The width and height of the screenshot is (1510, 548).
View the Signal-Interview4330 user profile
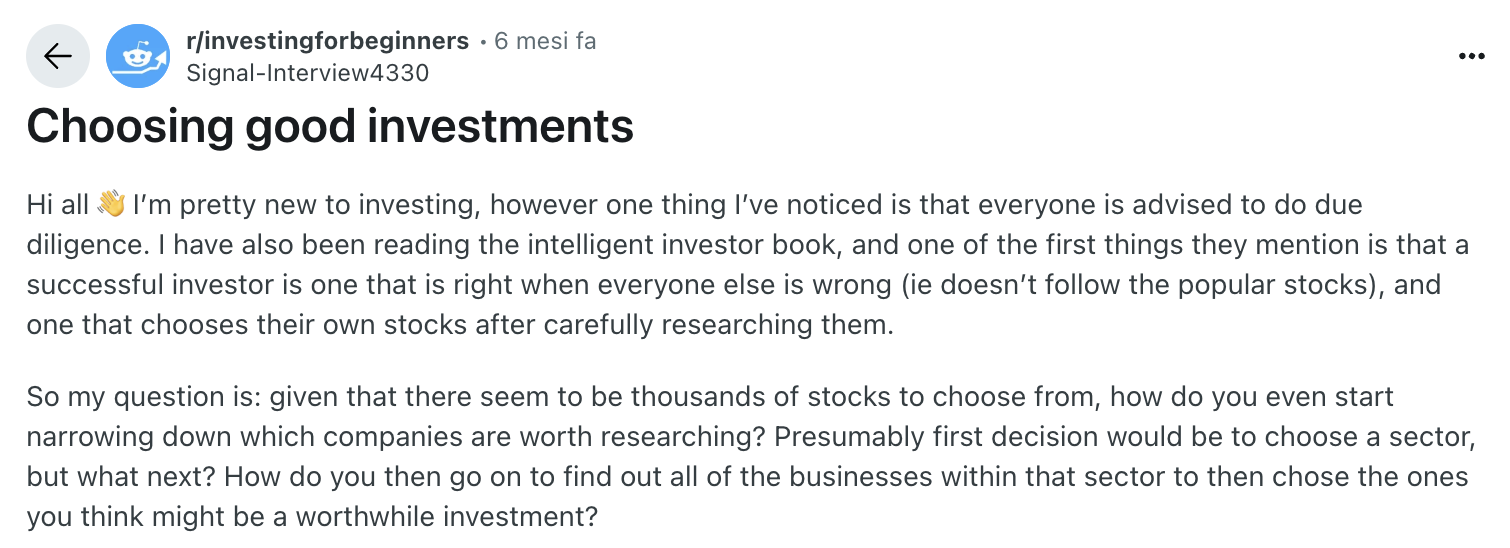click(x=307, y=72)
